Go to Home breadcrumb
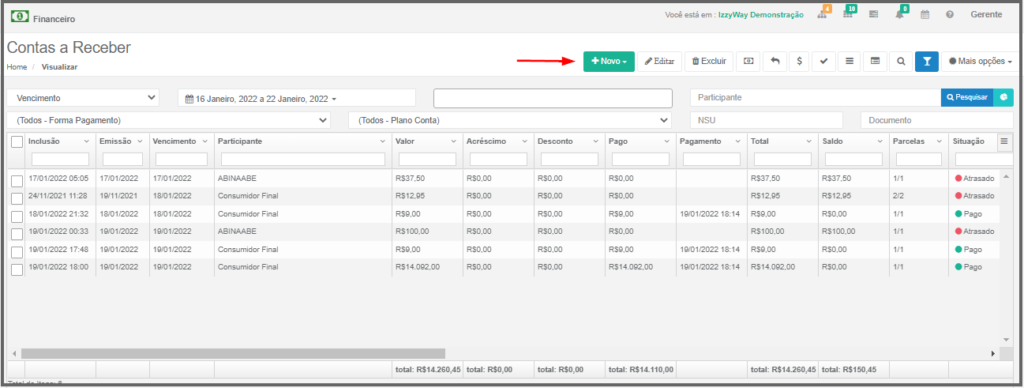This screenshot has width=1024, height=388. [x=17, y=67]
